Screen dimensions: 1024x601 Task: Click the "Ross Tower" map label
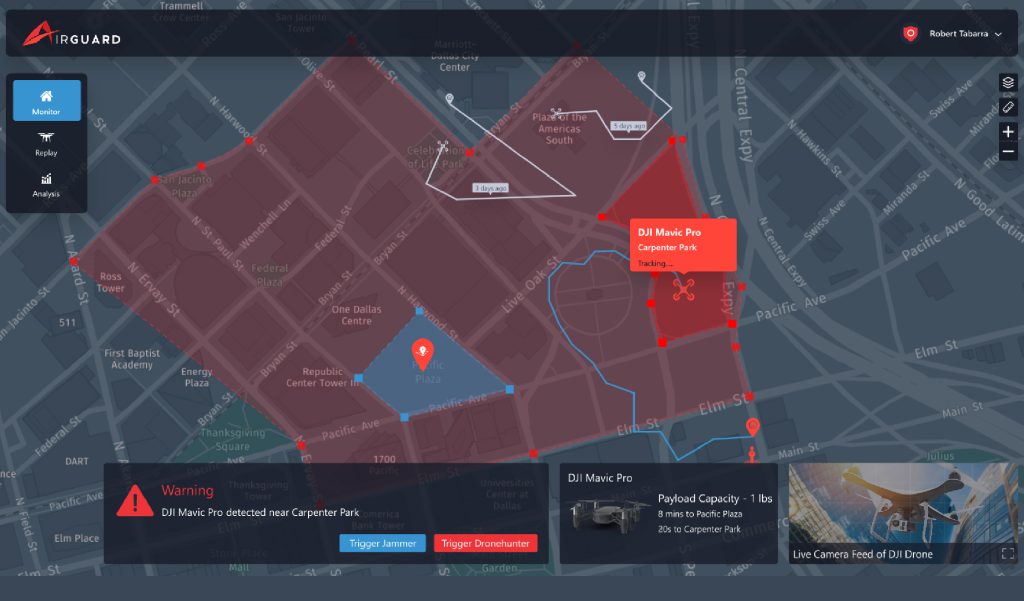(110, 282)
